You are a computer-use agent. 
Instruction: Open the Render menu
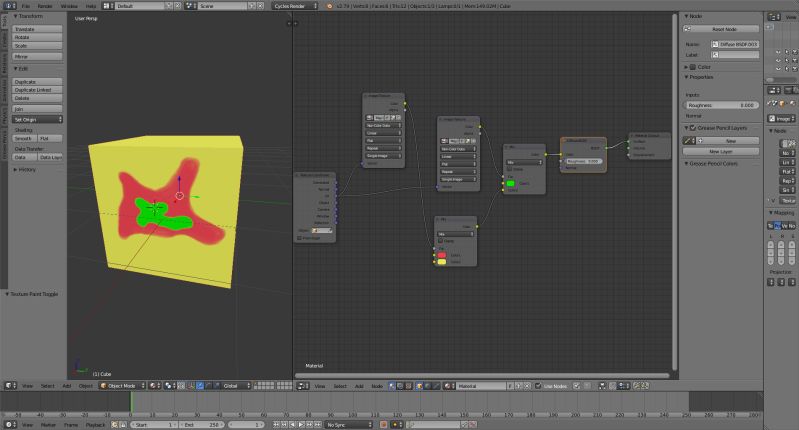tap(45, 6)
